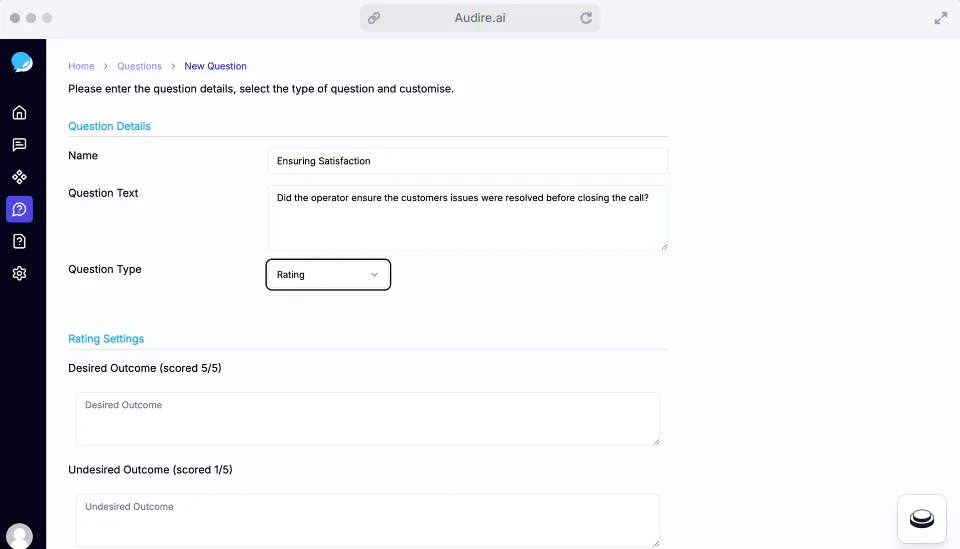Click the Question Details section heading
The image size is (960, 549).
pos(110,126)
